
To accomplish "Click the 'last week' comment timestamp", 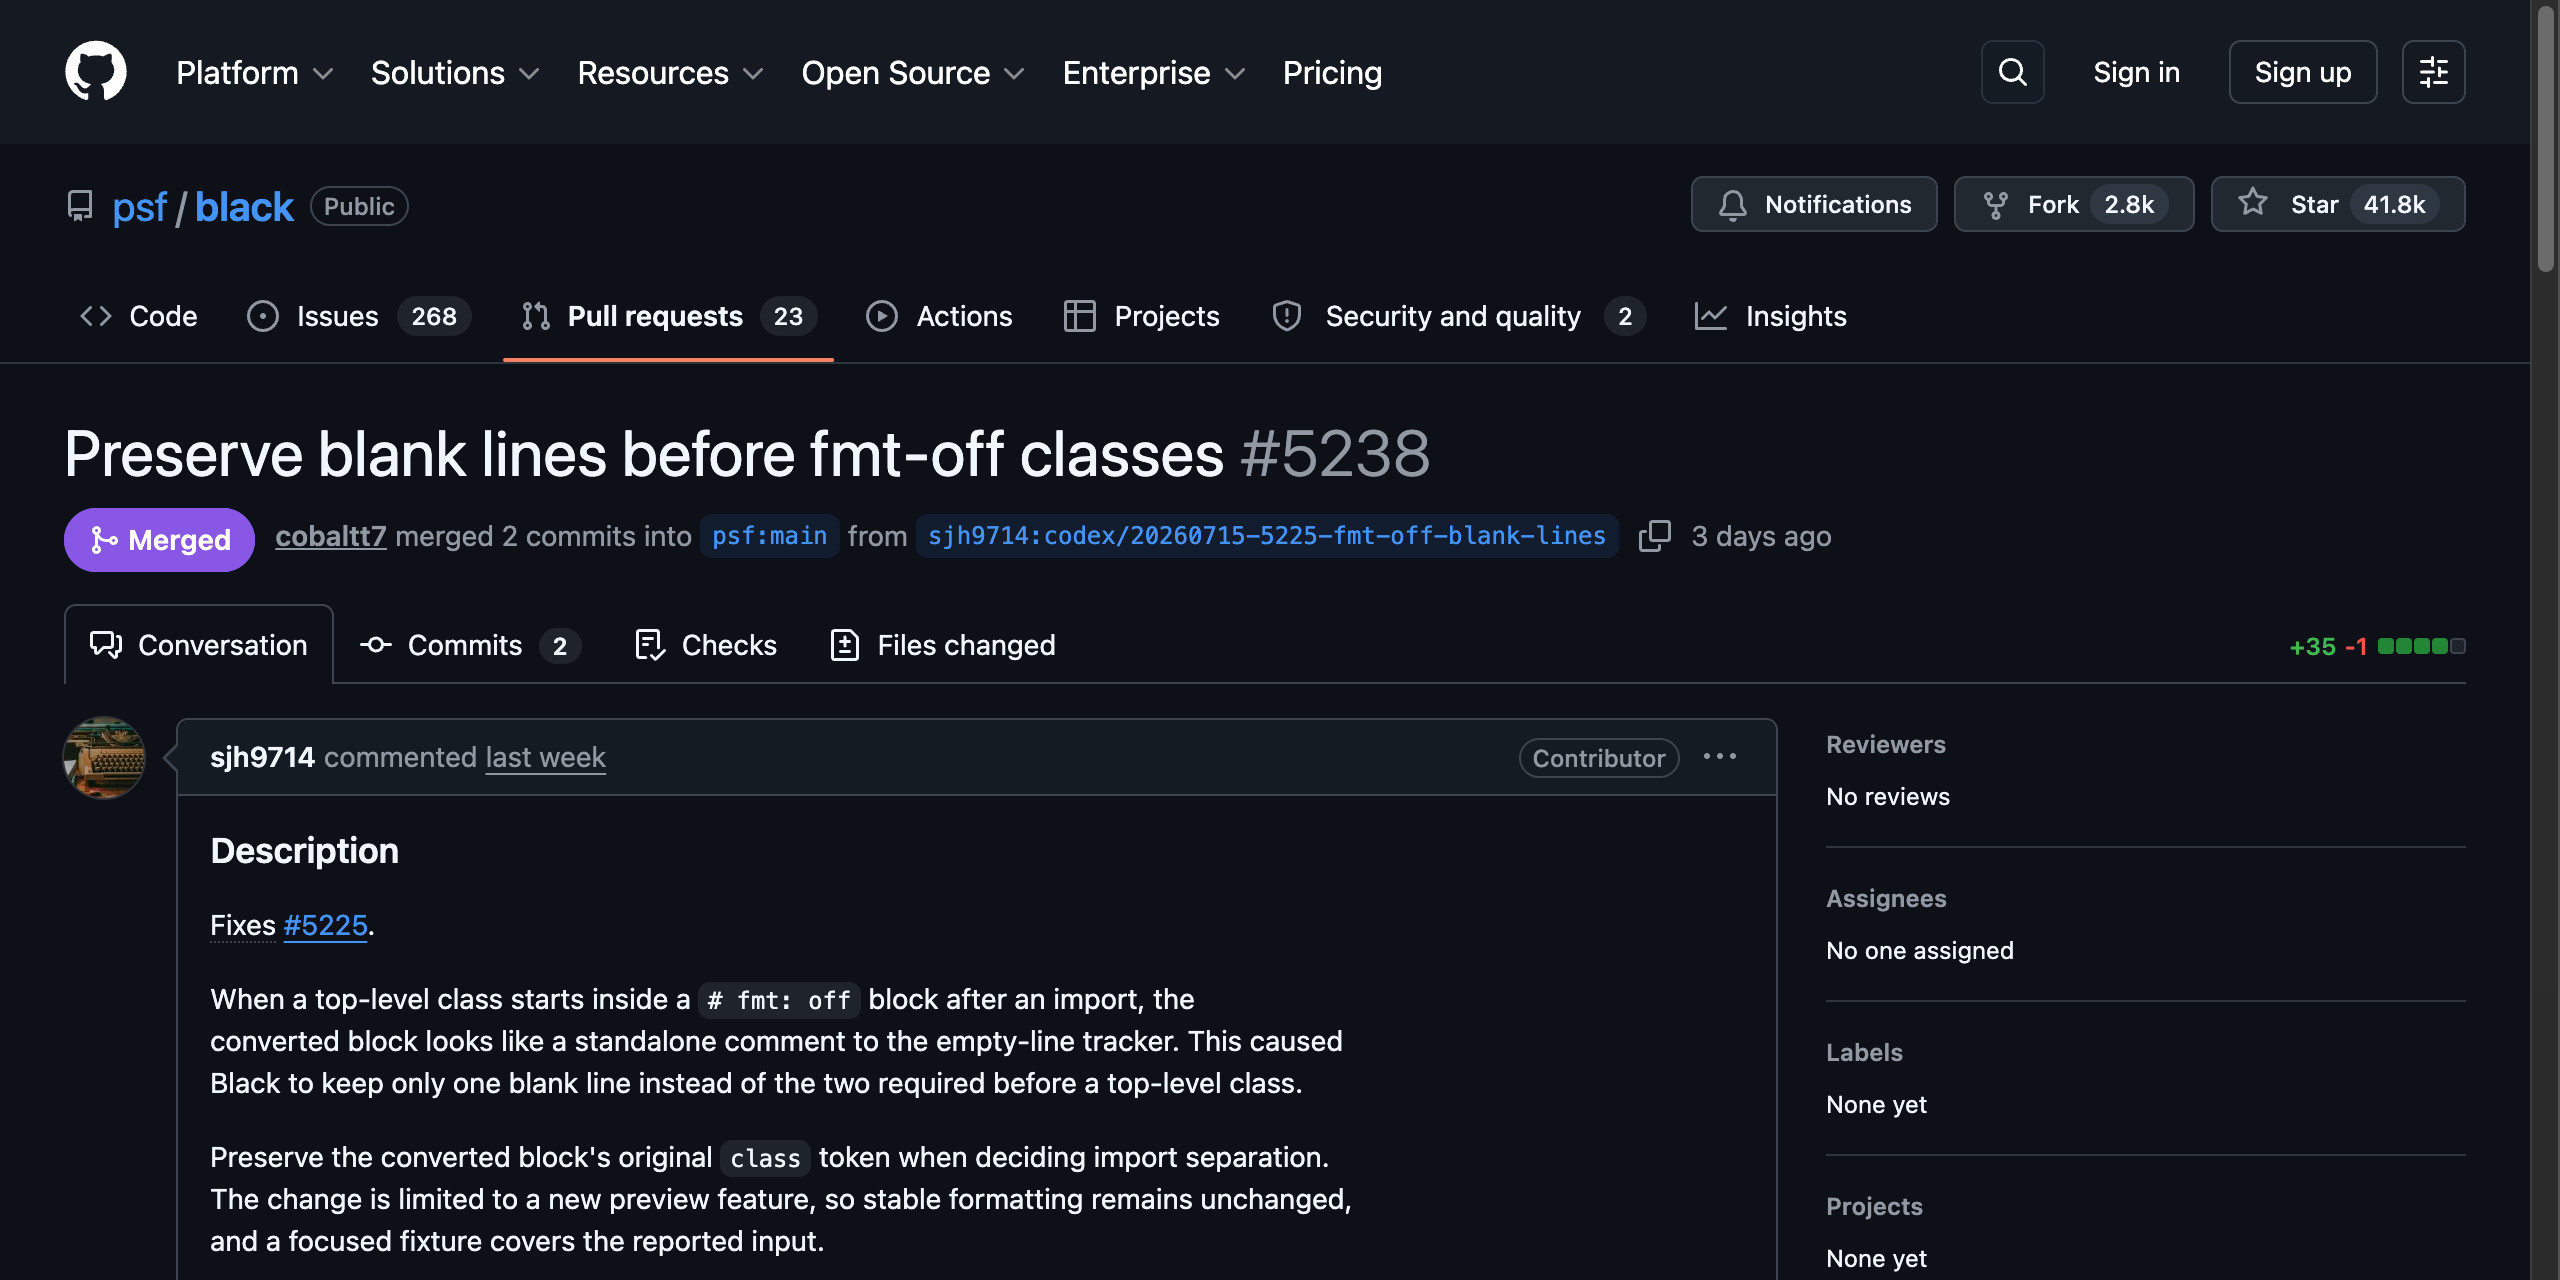I will 546,757.
